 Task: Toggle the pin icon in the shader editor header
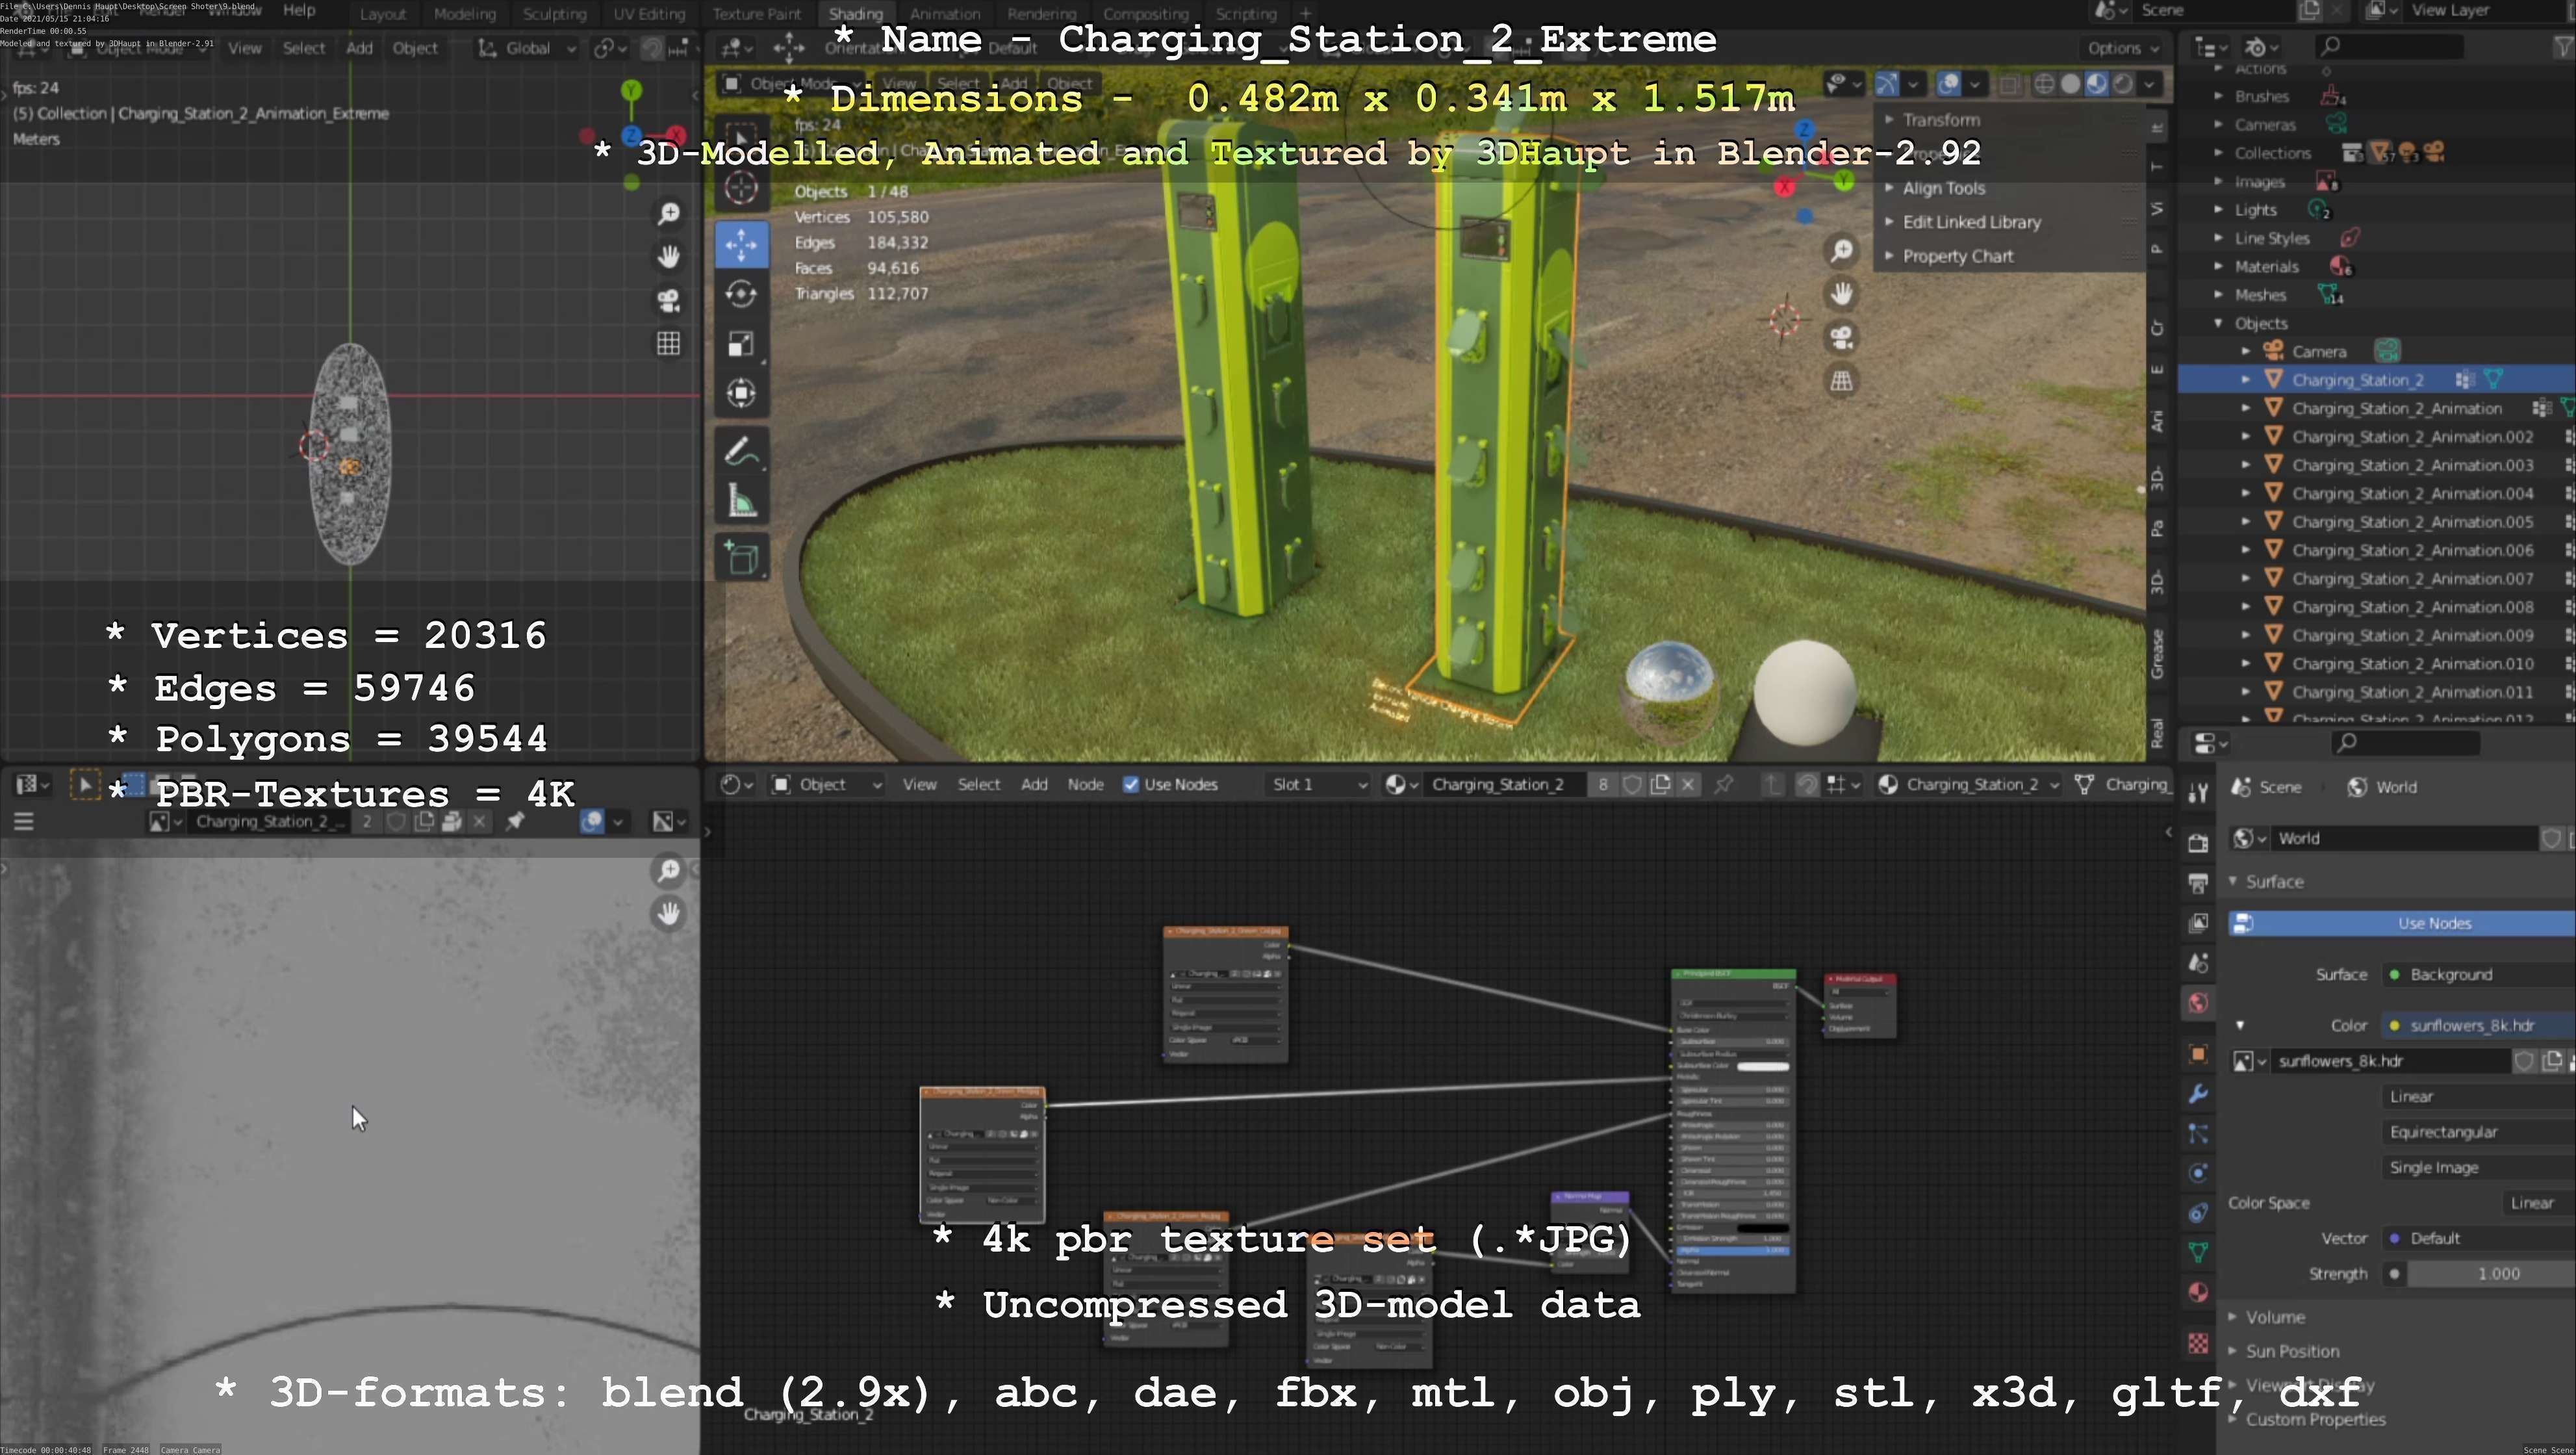pos(1724,785)
